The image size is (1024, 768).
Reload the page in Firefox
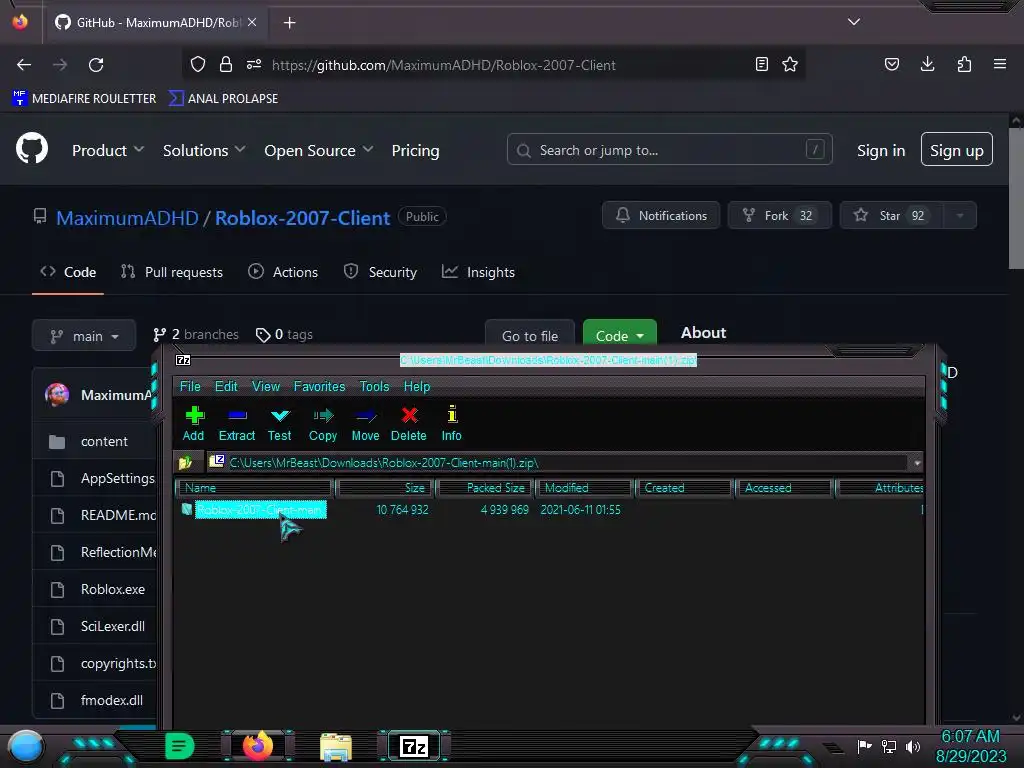(x=96, y=65)
